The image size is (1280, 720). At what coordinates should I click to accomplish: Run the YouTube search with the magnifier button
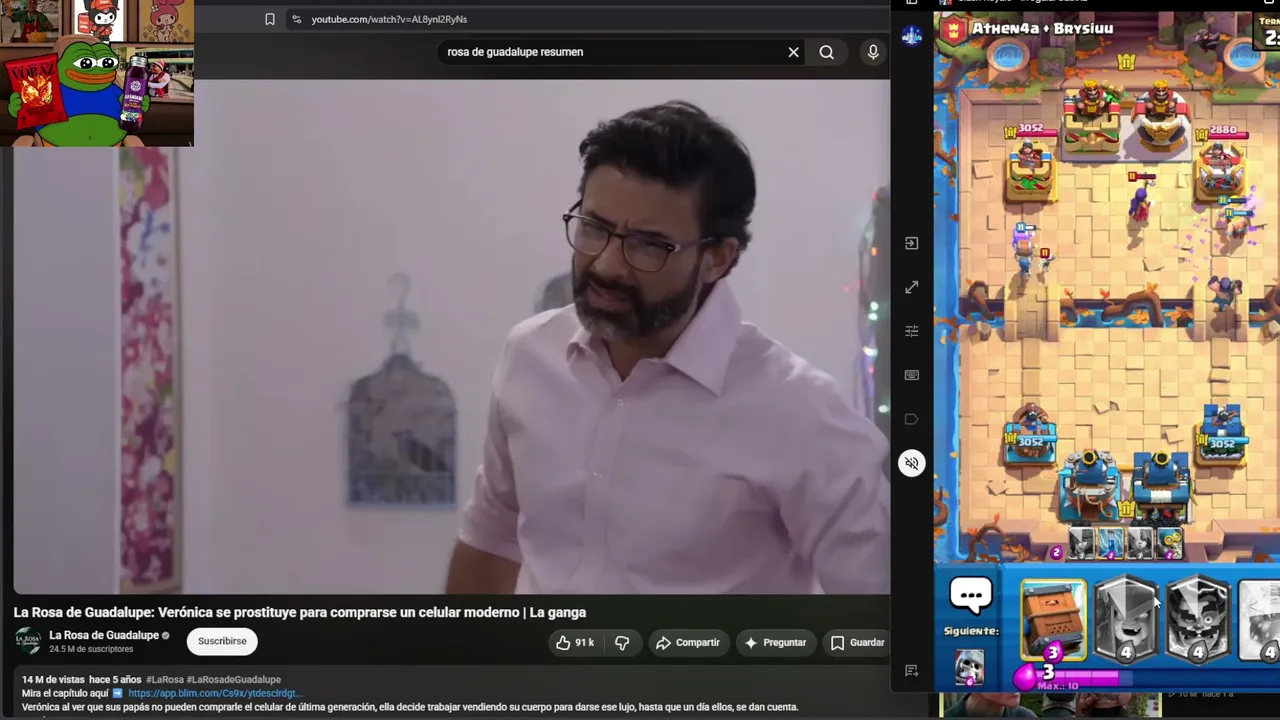(826, 52)
